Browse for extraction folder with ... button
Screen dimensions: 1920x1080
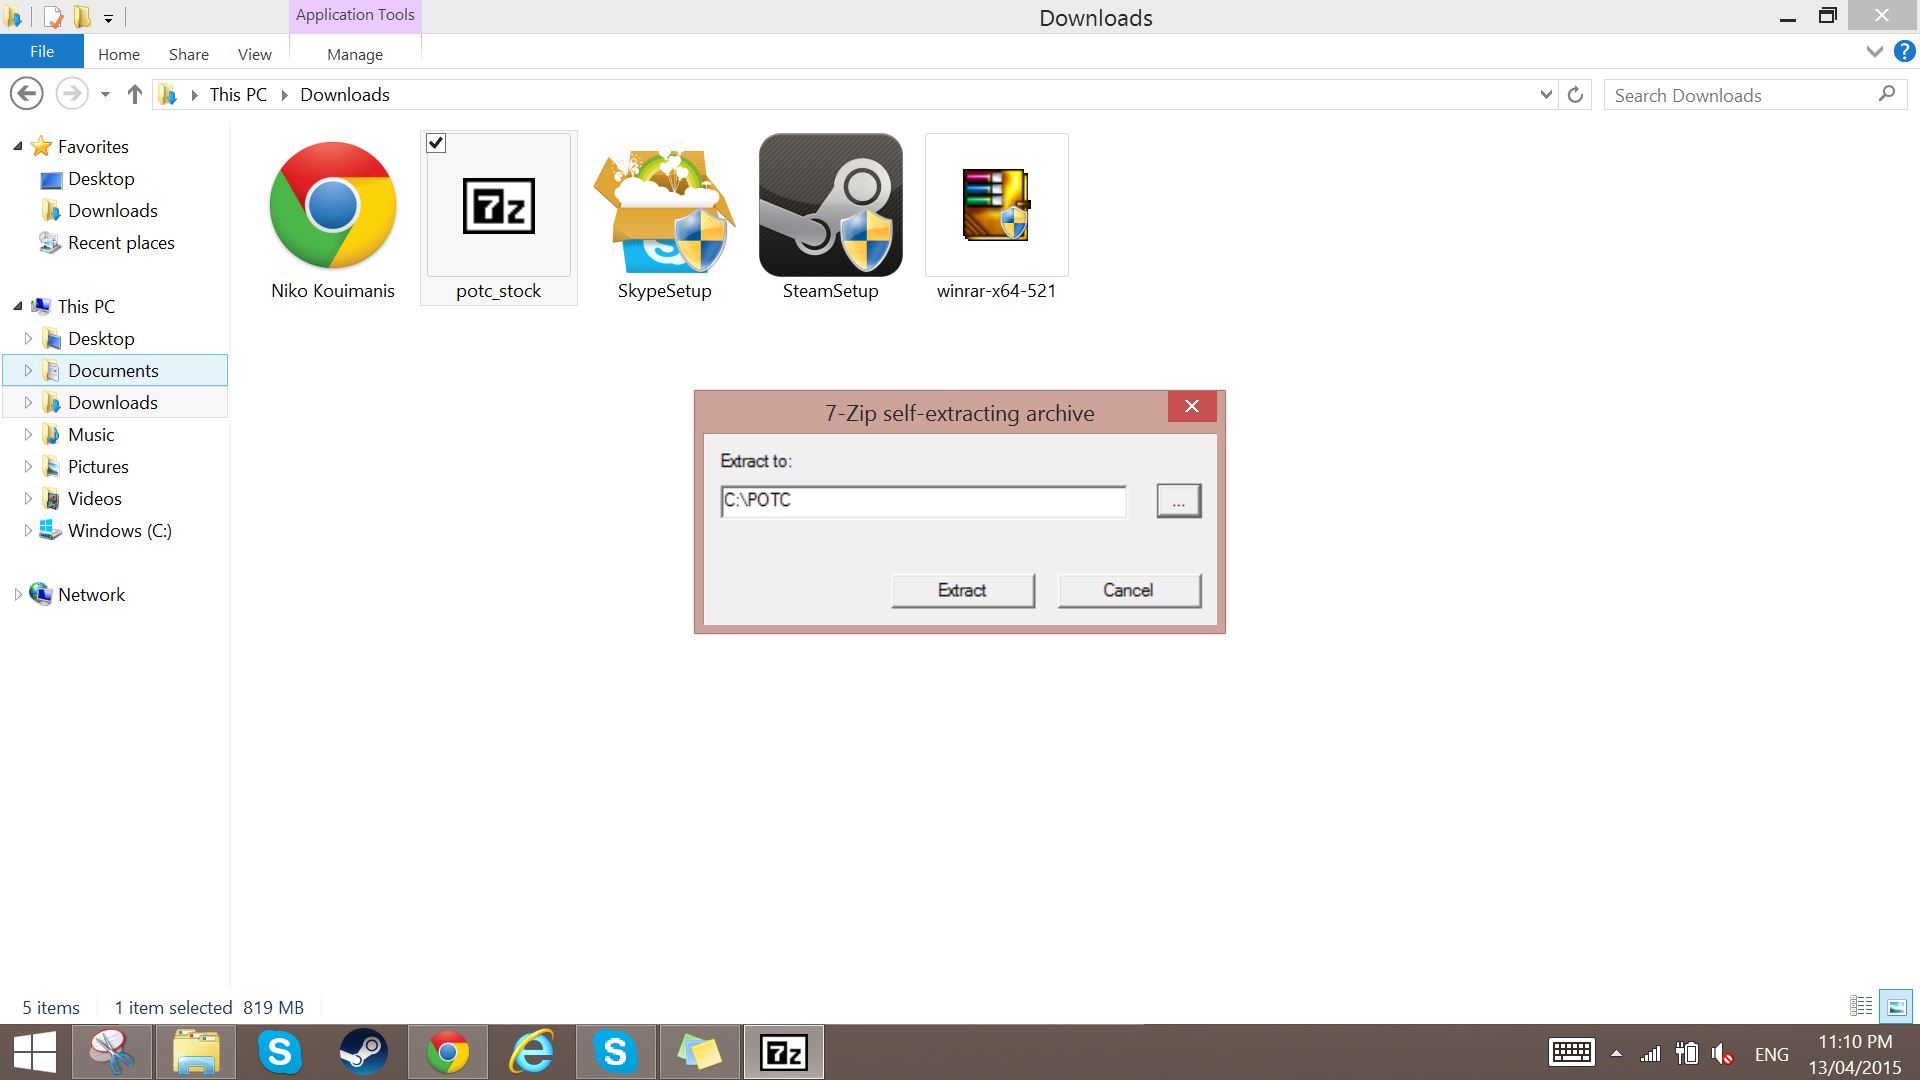click(1179, 501)
